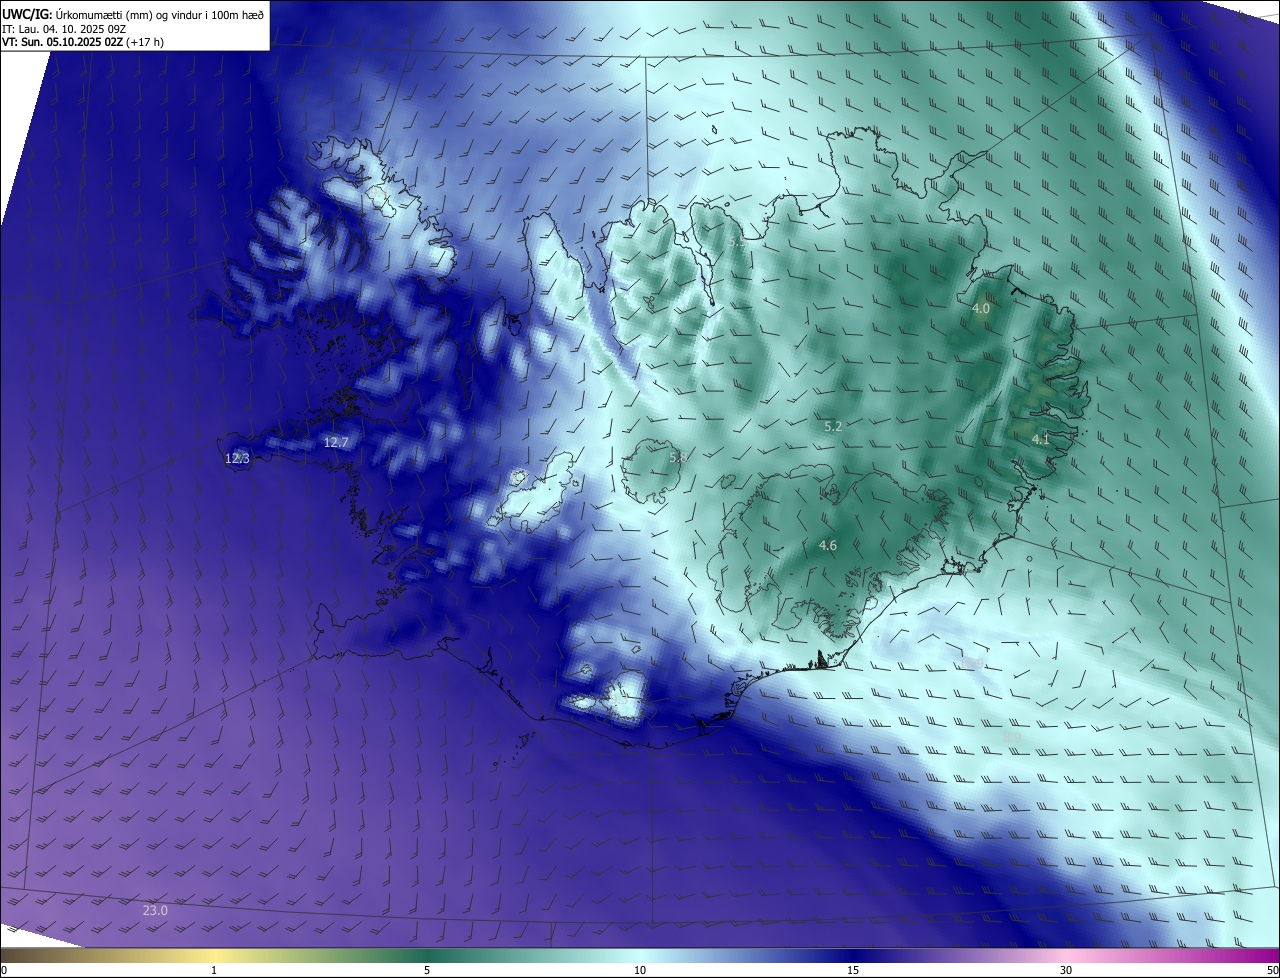Click the '0' tick on the color scale
The height and width of the screenshot is (978, 1280).
coord(4,970)
